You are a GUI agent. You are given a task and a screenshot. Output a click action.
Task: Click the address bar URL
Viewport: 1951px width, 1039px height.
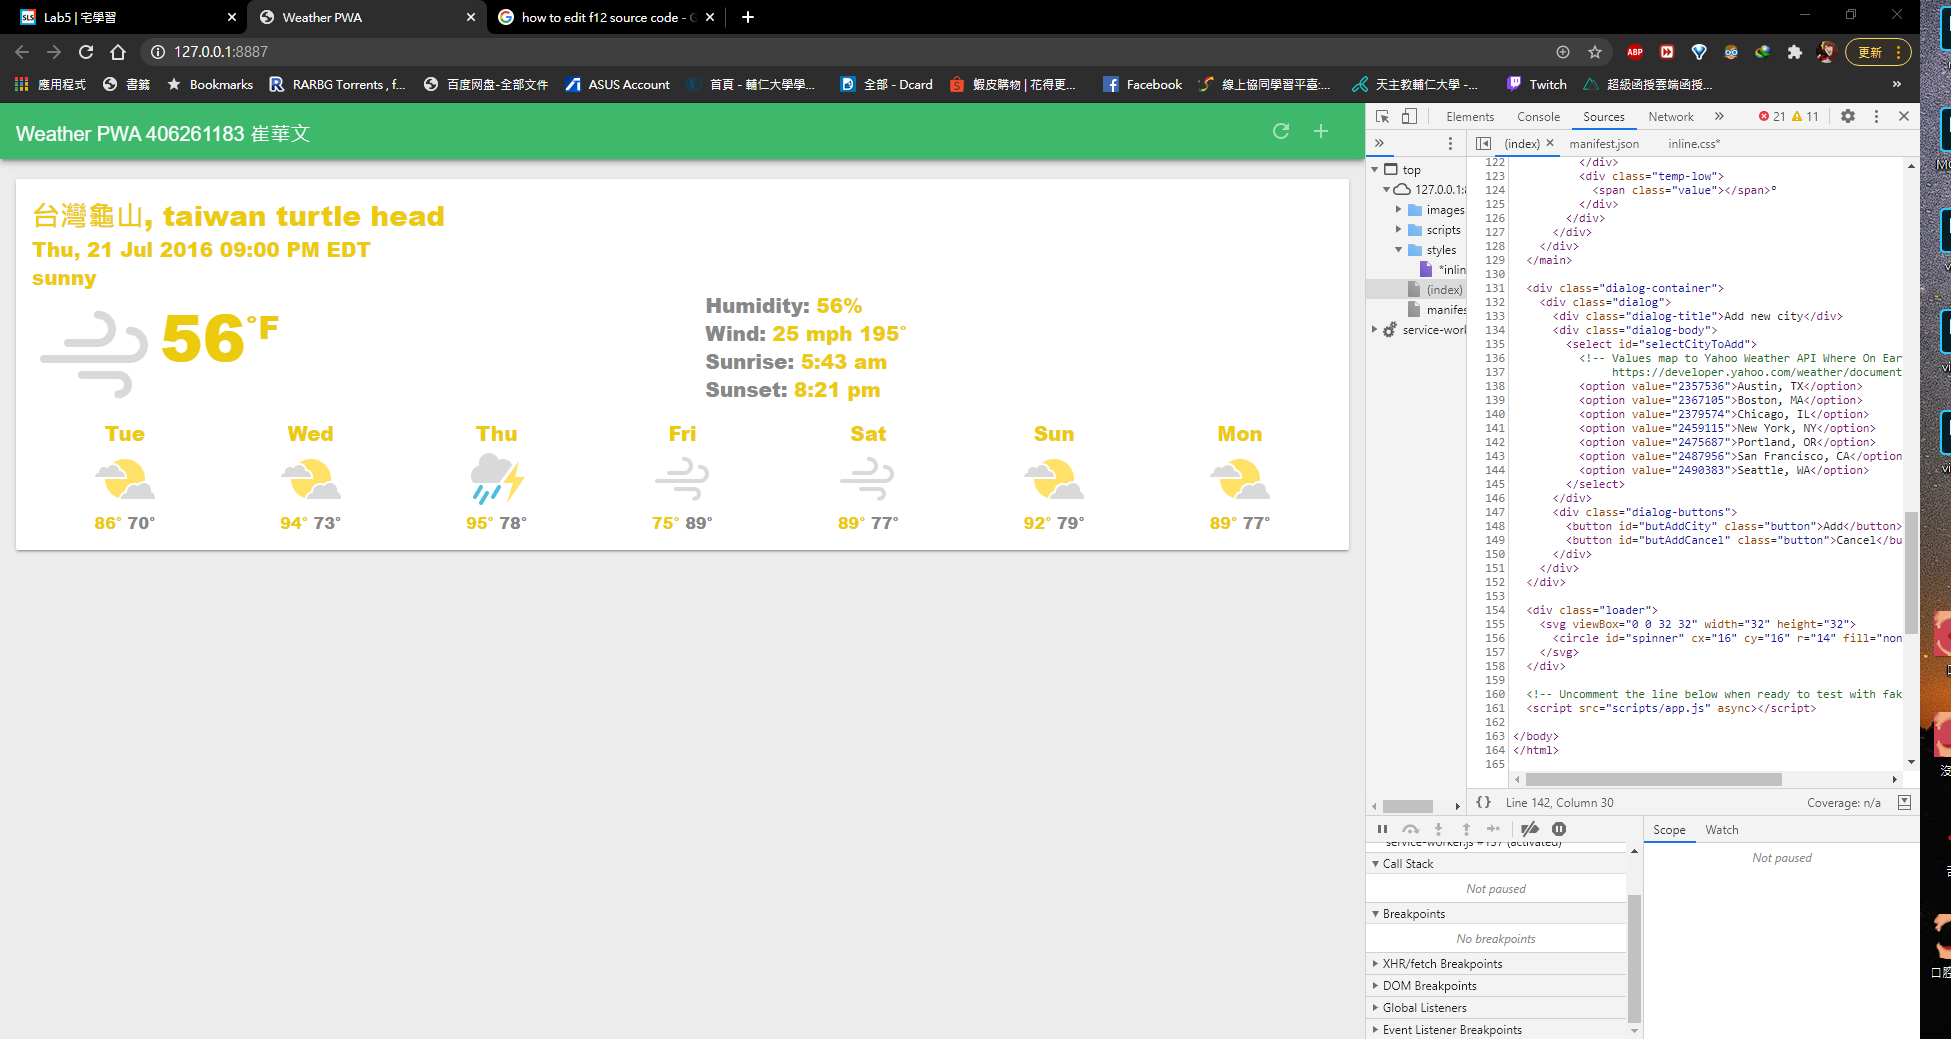(221, 51)
